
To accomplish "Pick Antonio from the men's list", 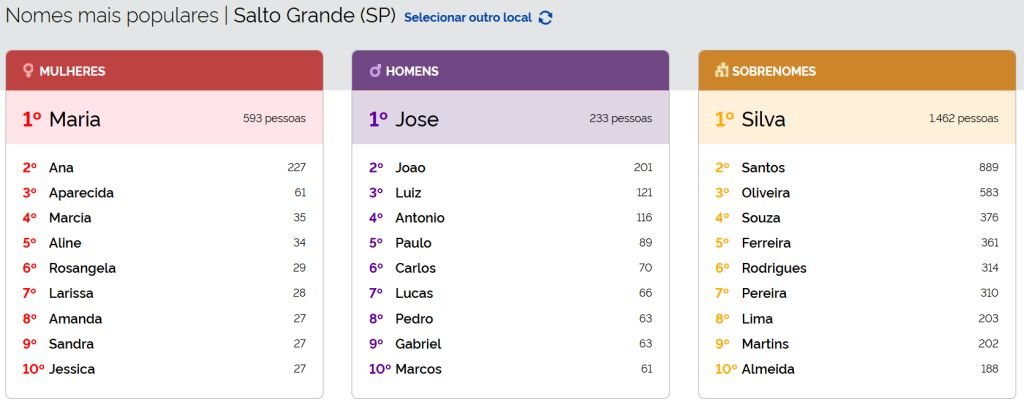I will click(420, 218).
